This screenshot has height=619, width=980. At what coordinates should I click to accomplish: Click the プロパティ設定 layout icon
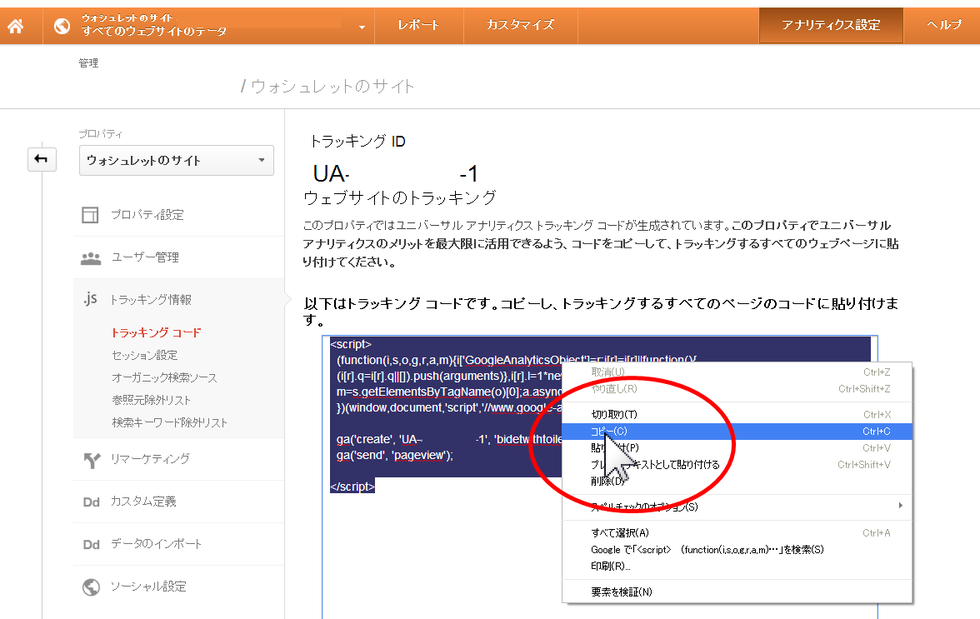[x=91, y=215]
